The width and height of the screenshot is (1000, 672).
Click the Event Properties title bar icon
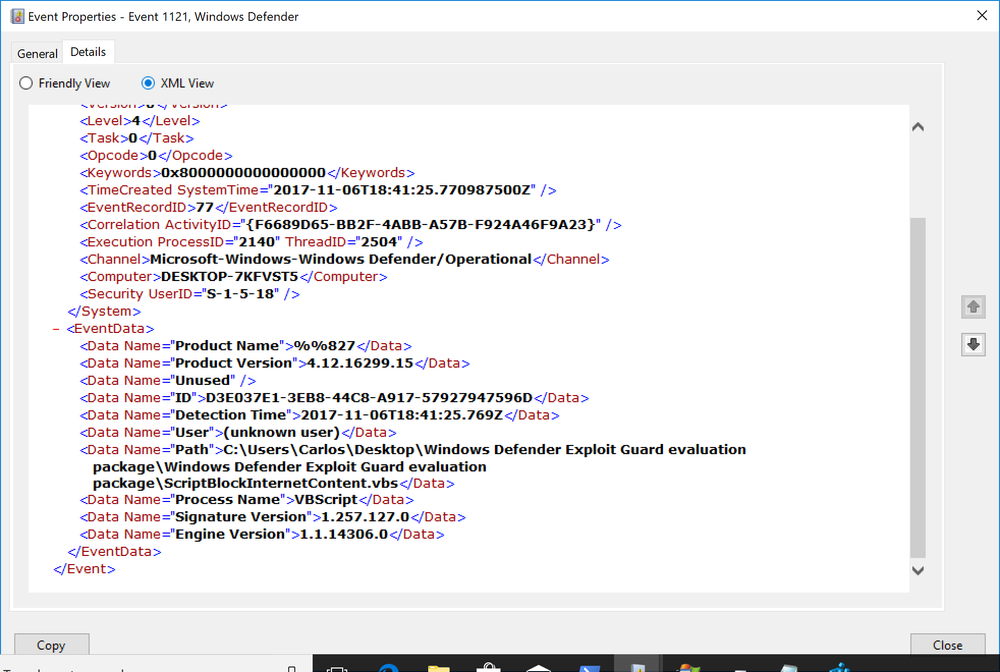click(17, 17)
